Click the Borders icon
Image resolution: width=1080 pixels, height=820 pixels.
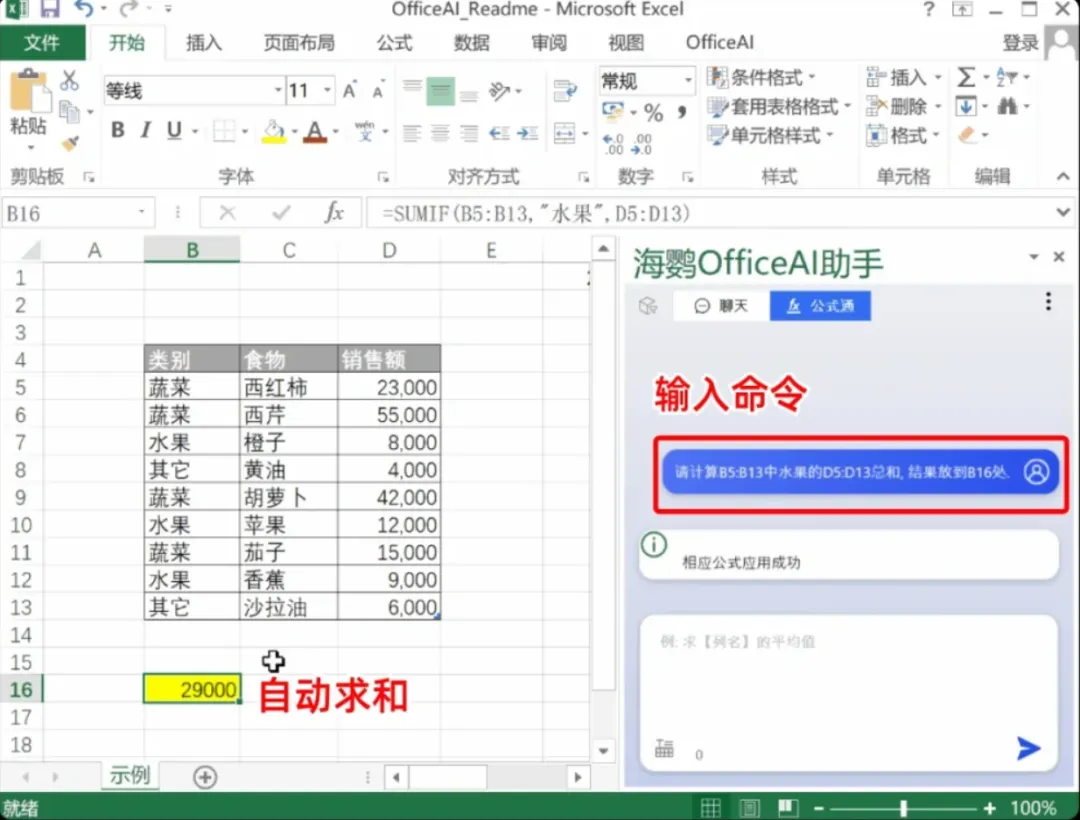(224, 130)
